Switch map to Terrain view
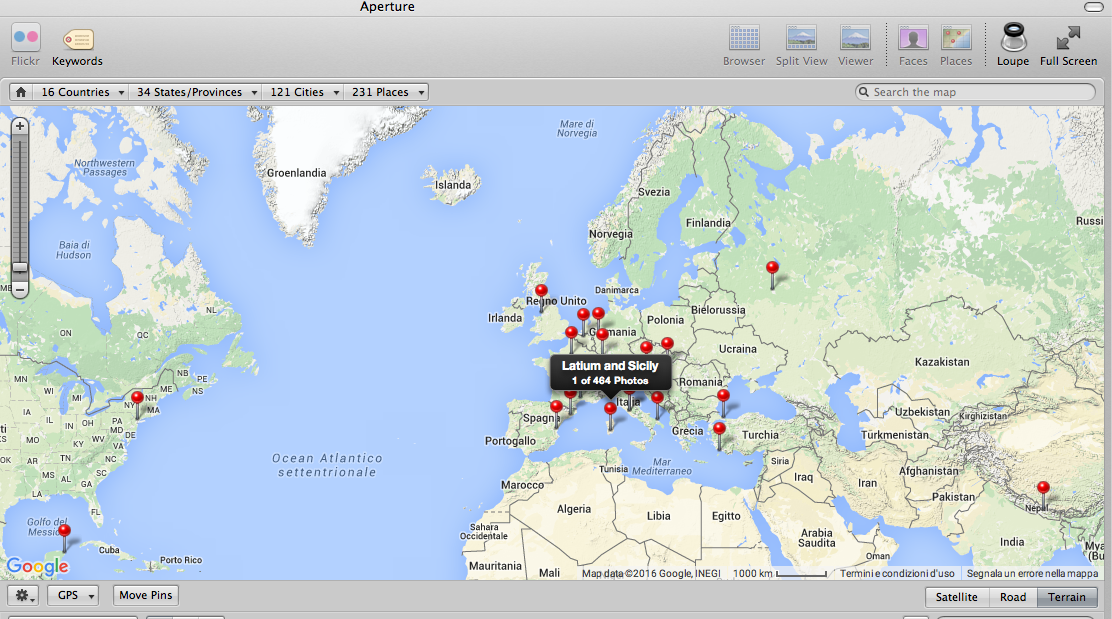Image resolution: width=1112 pixels, height=619 pixels. coord(1067,597)
